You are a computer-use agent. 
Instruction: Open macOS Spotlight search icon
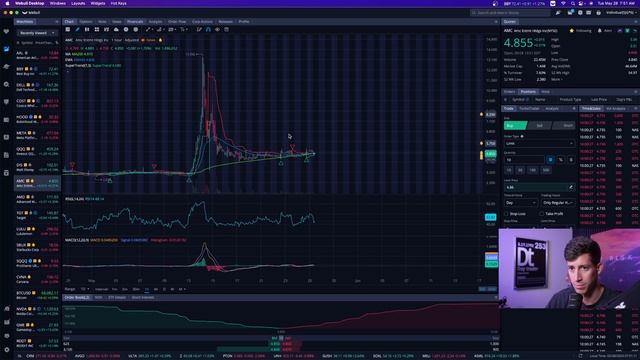(x=573, y=3)
